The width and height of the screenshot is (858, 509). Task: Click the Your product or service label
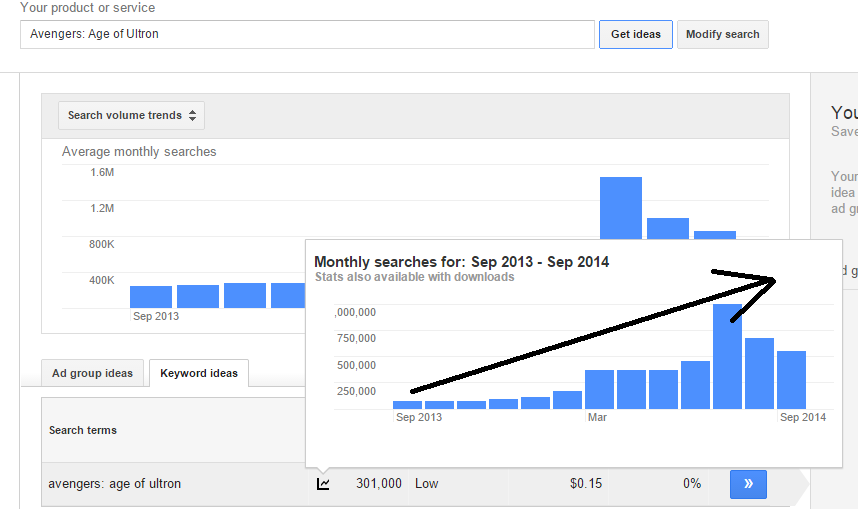click(88, 8)
